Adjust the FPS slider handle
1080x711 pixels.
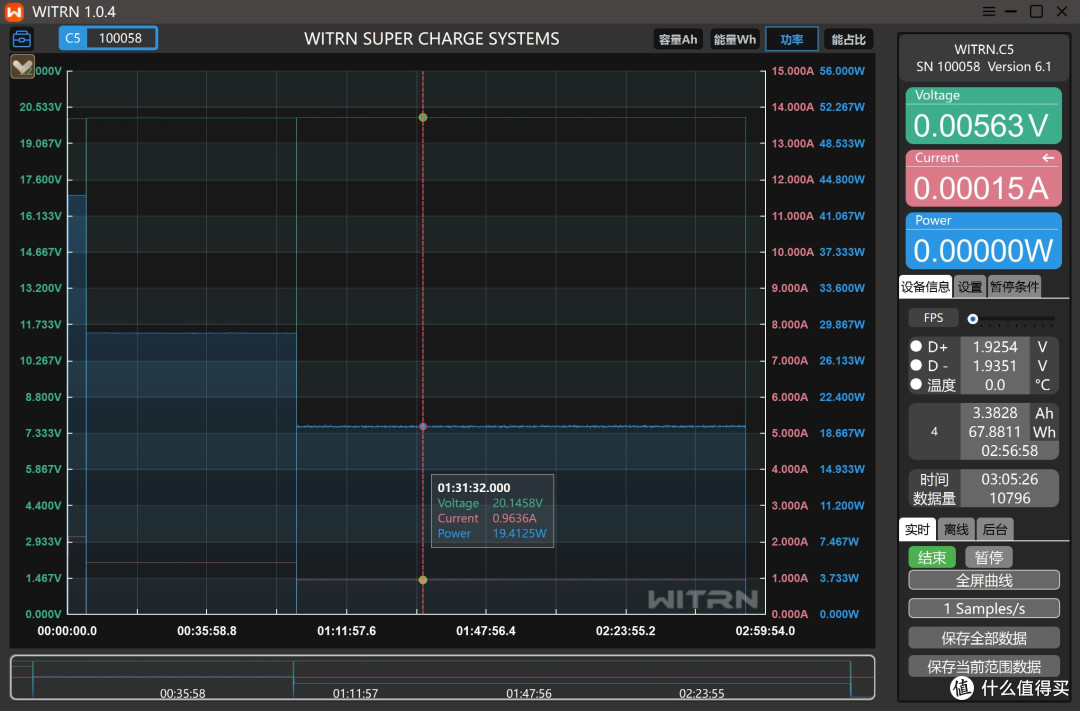(x=973, y=319)
